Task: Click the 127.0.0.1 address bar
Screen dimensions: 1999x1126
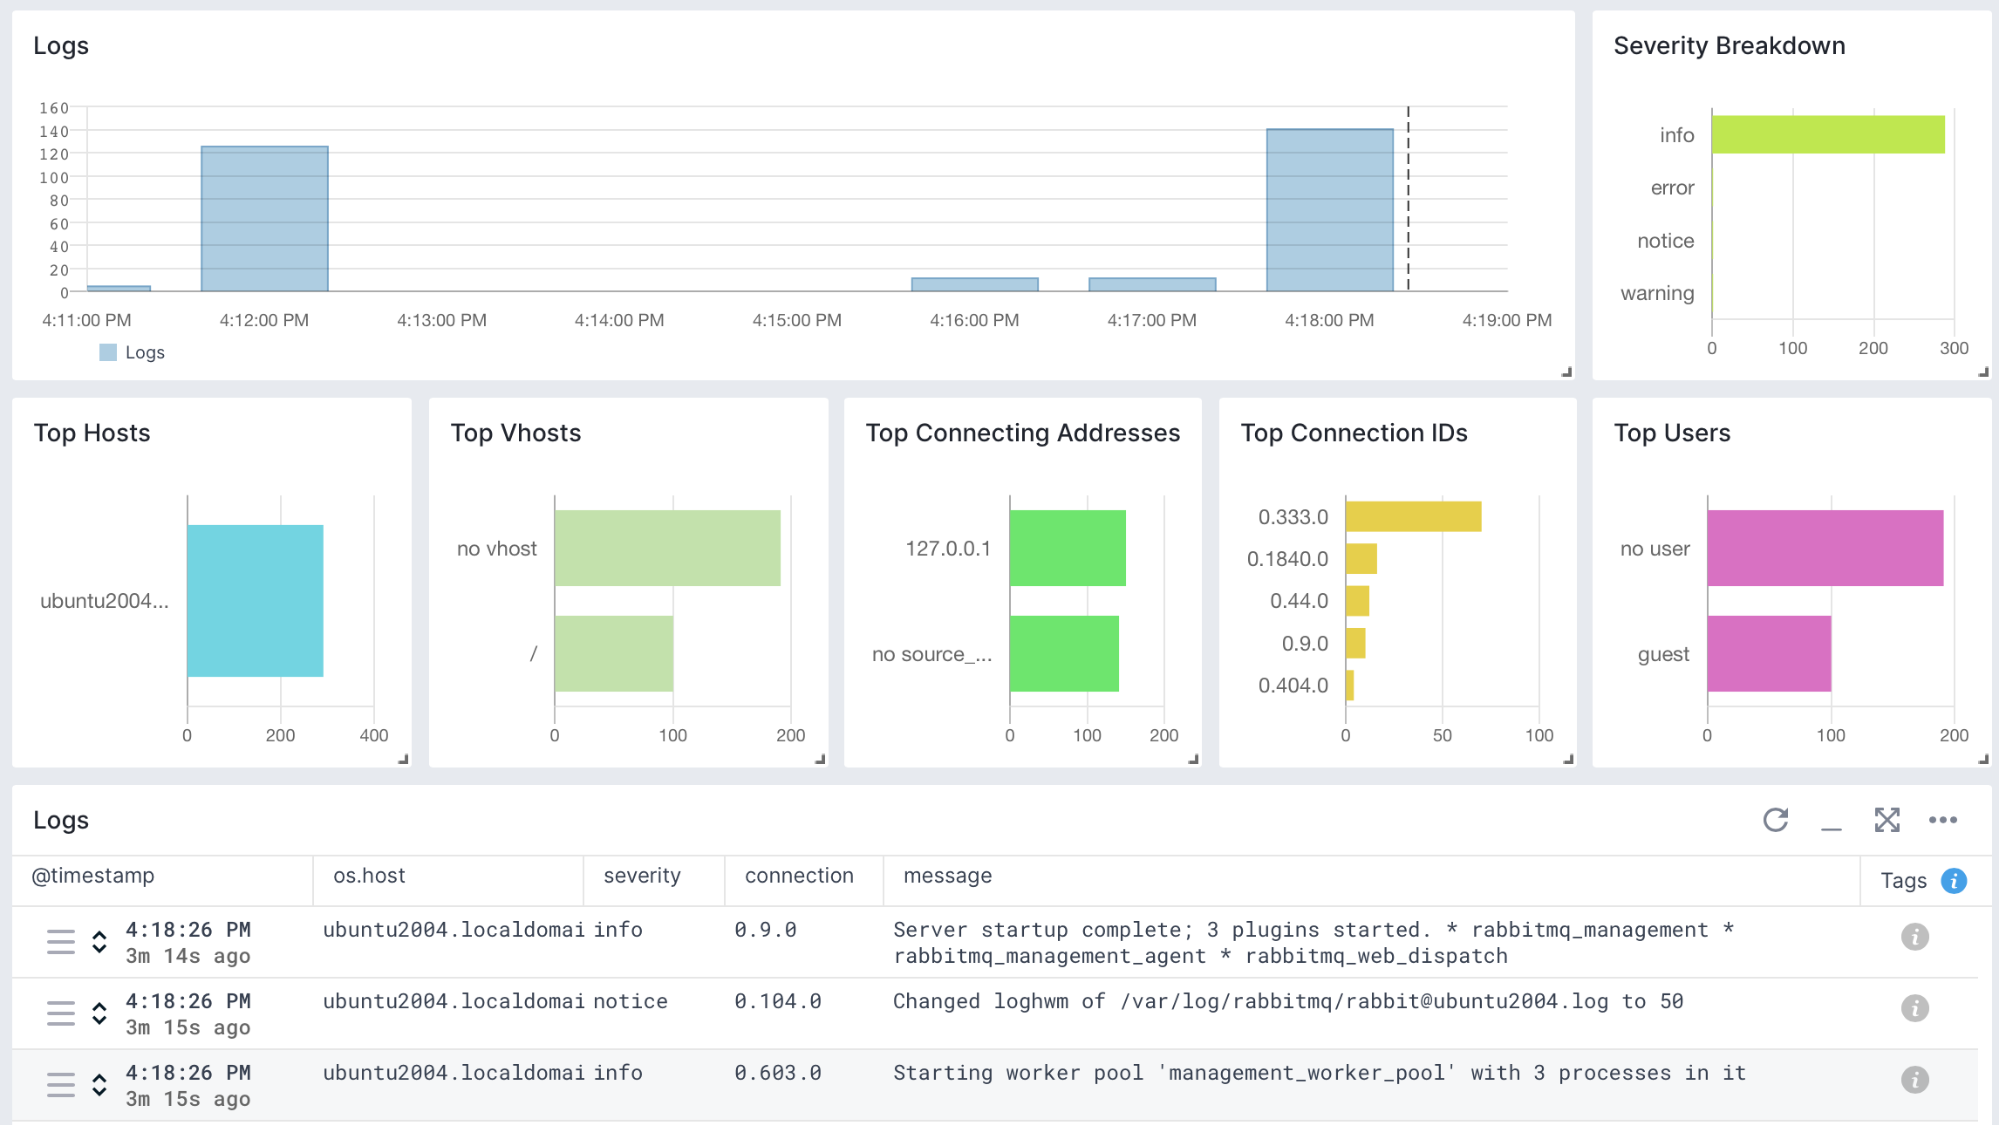Action: coord(1067,548)
